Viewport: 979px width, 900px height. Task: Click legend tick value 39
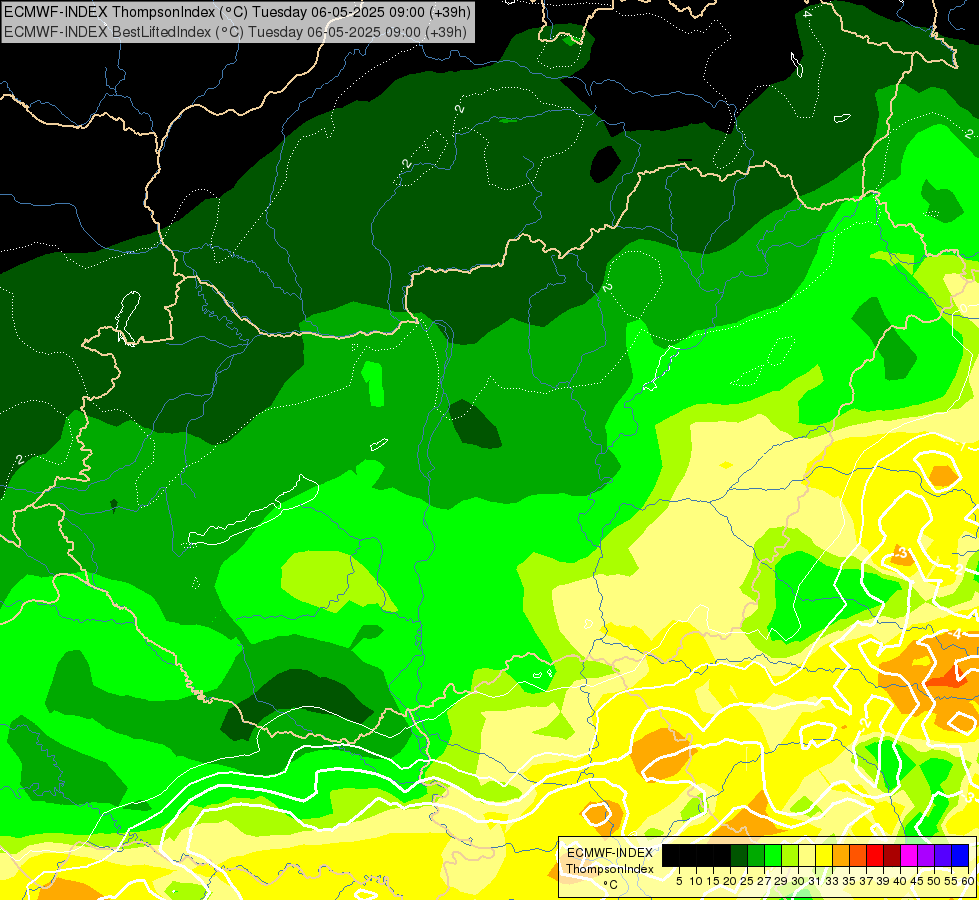coord(883,881)
